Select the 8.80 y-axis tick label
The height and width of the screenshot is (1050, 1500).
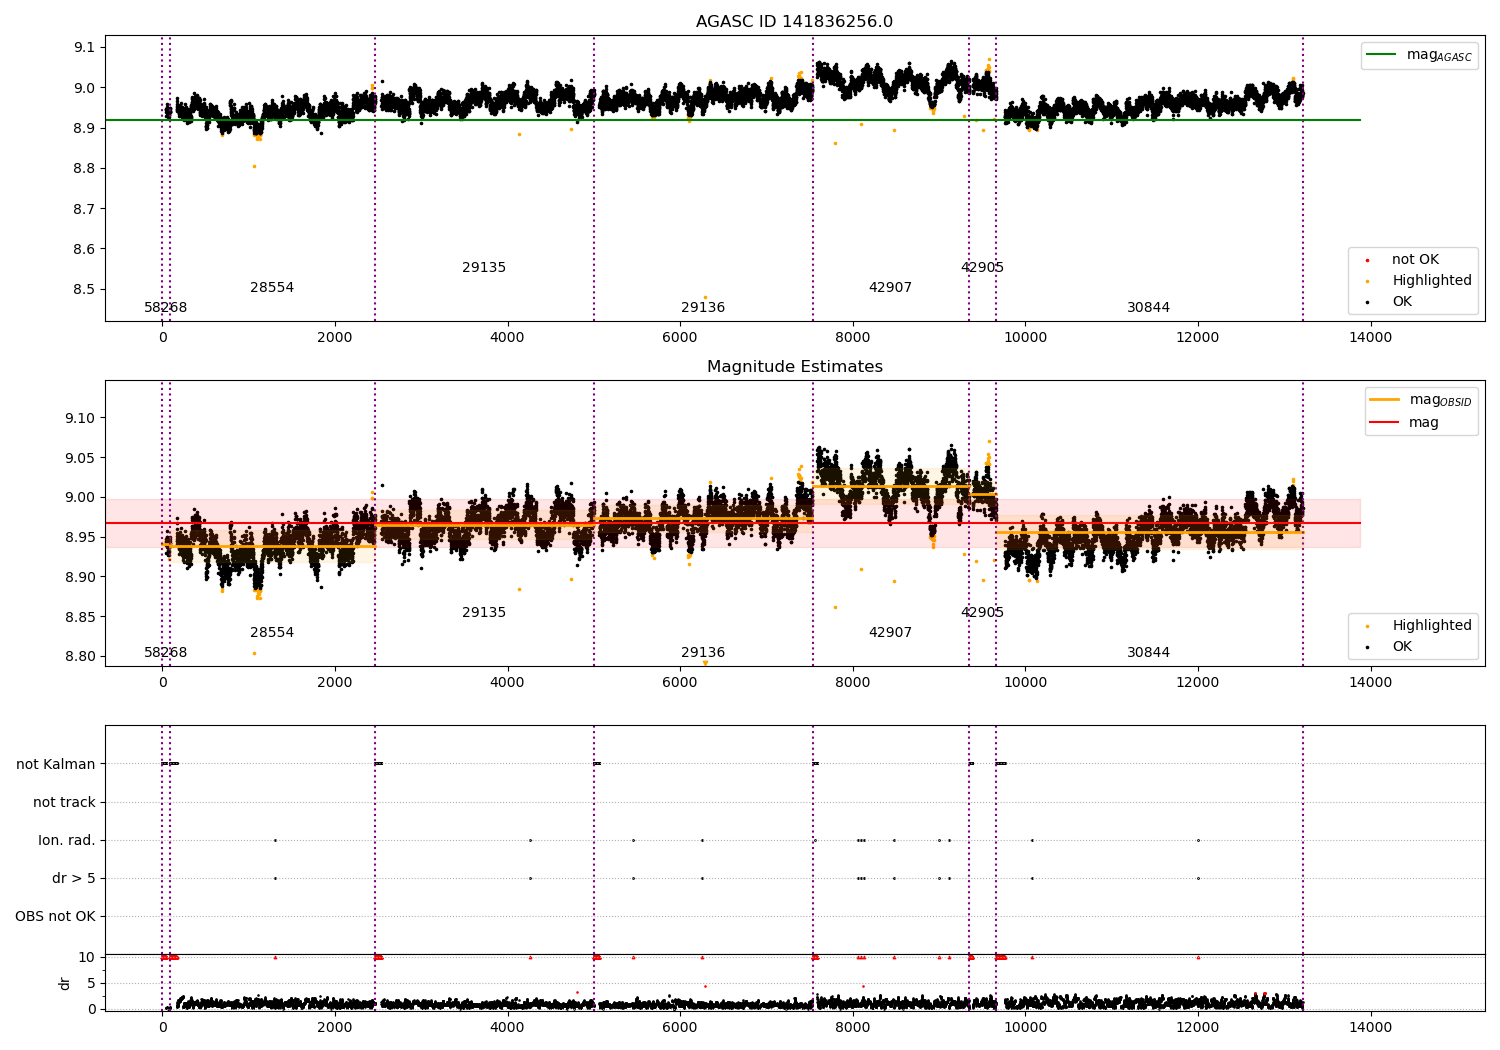point(80,657)
